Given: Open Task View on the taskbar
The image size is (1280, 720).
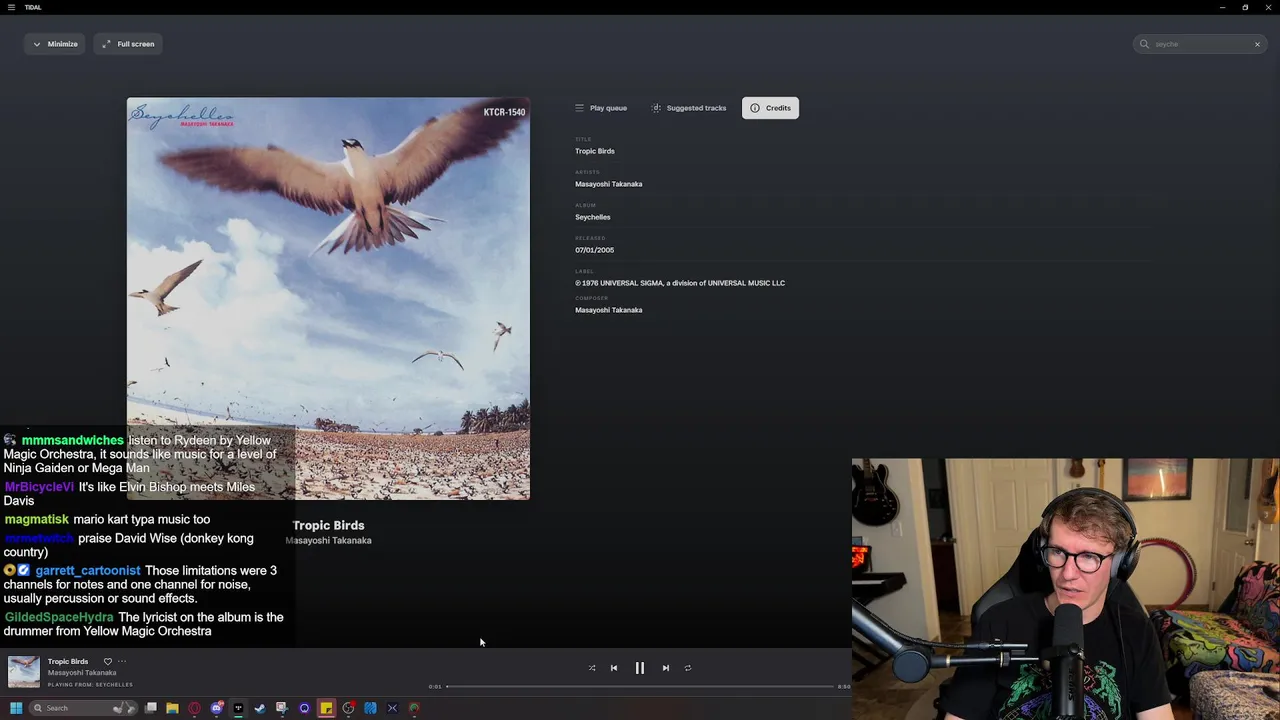Looking at the screenshot, I should tap(151, 708).
